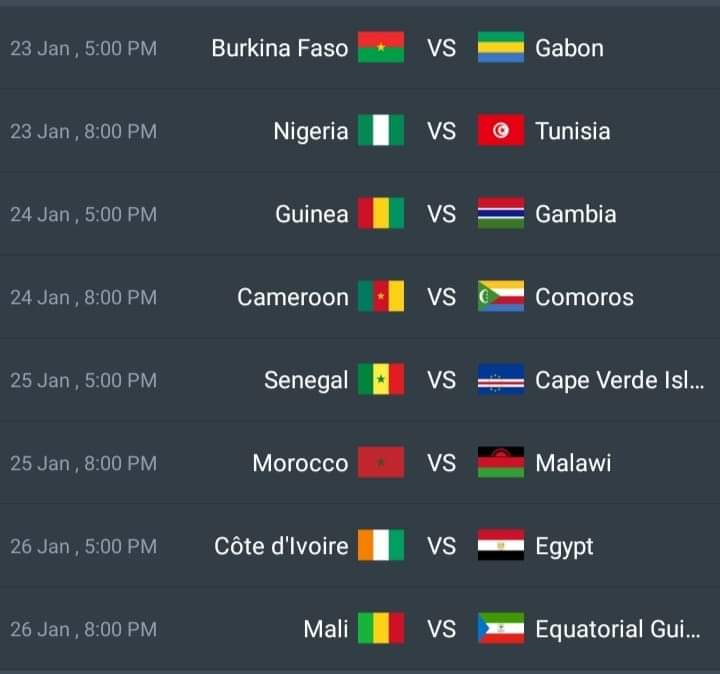The height and width of the screenshot is (674, 720).
Task: Open the 24 Jan, 8:00 PM fixture time
Action: coord(84,298)
